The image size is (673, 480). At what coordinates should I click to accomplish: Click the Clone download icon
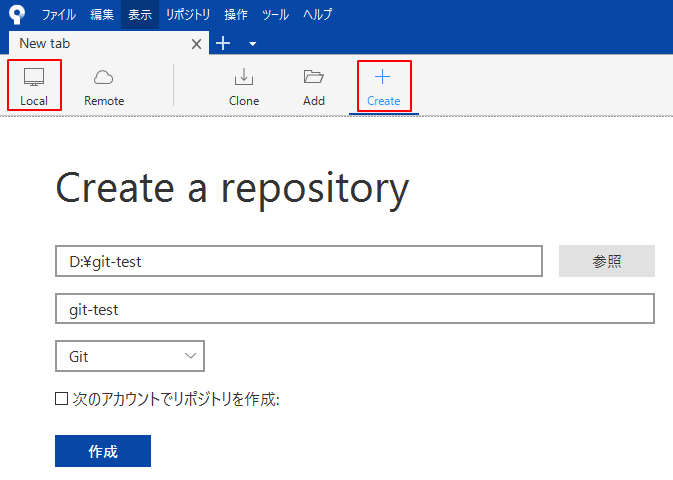coord(243,78)
